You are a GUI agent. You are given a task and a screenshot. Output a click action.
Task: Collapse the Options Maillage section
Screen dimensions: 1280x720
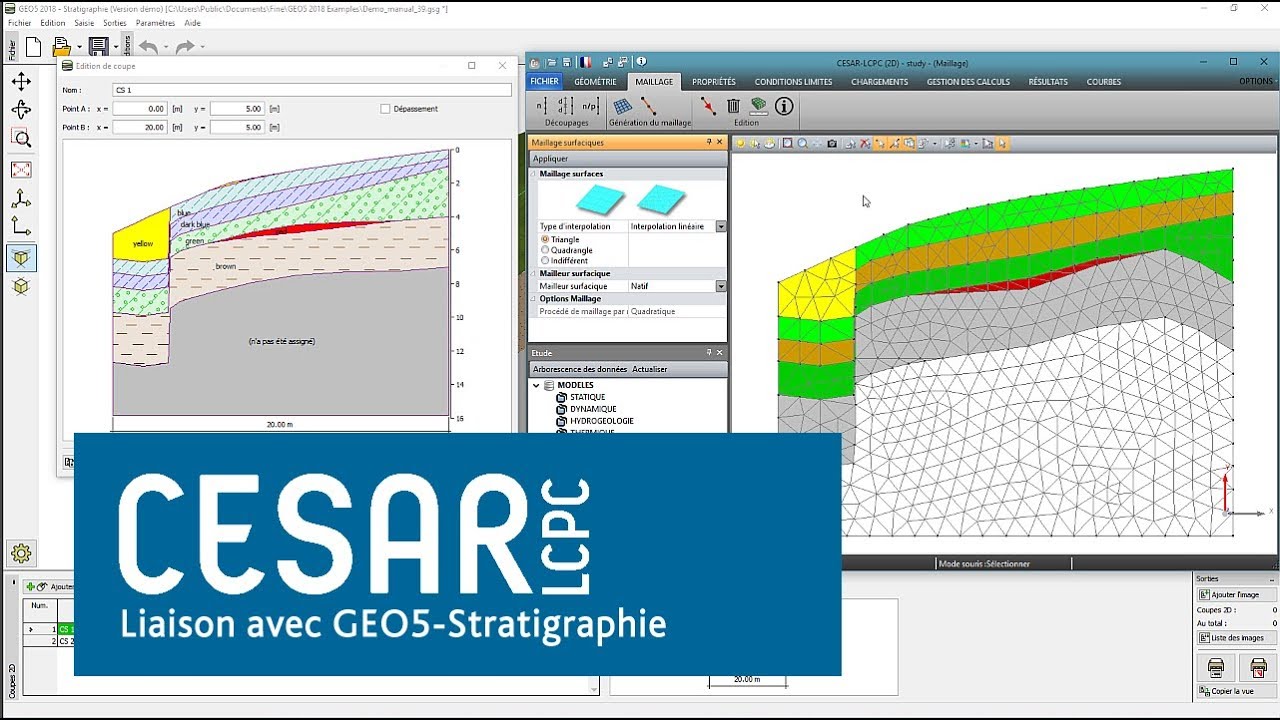coord(534,298)
